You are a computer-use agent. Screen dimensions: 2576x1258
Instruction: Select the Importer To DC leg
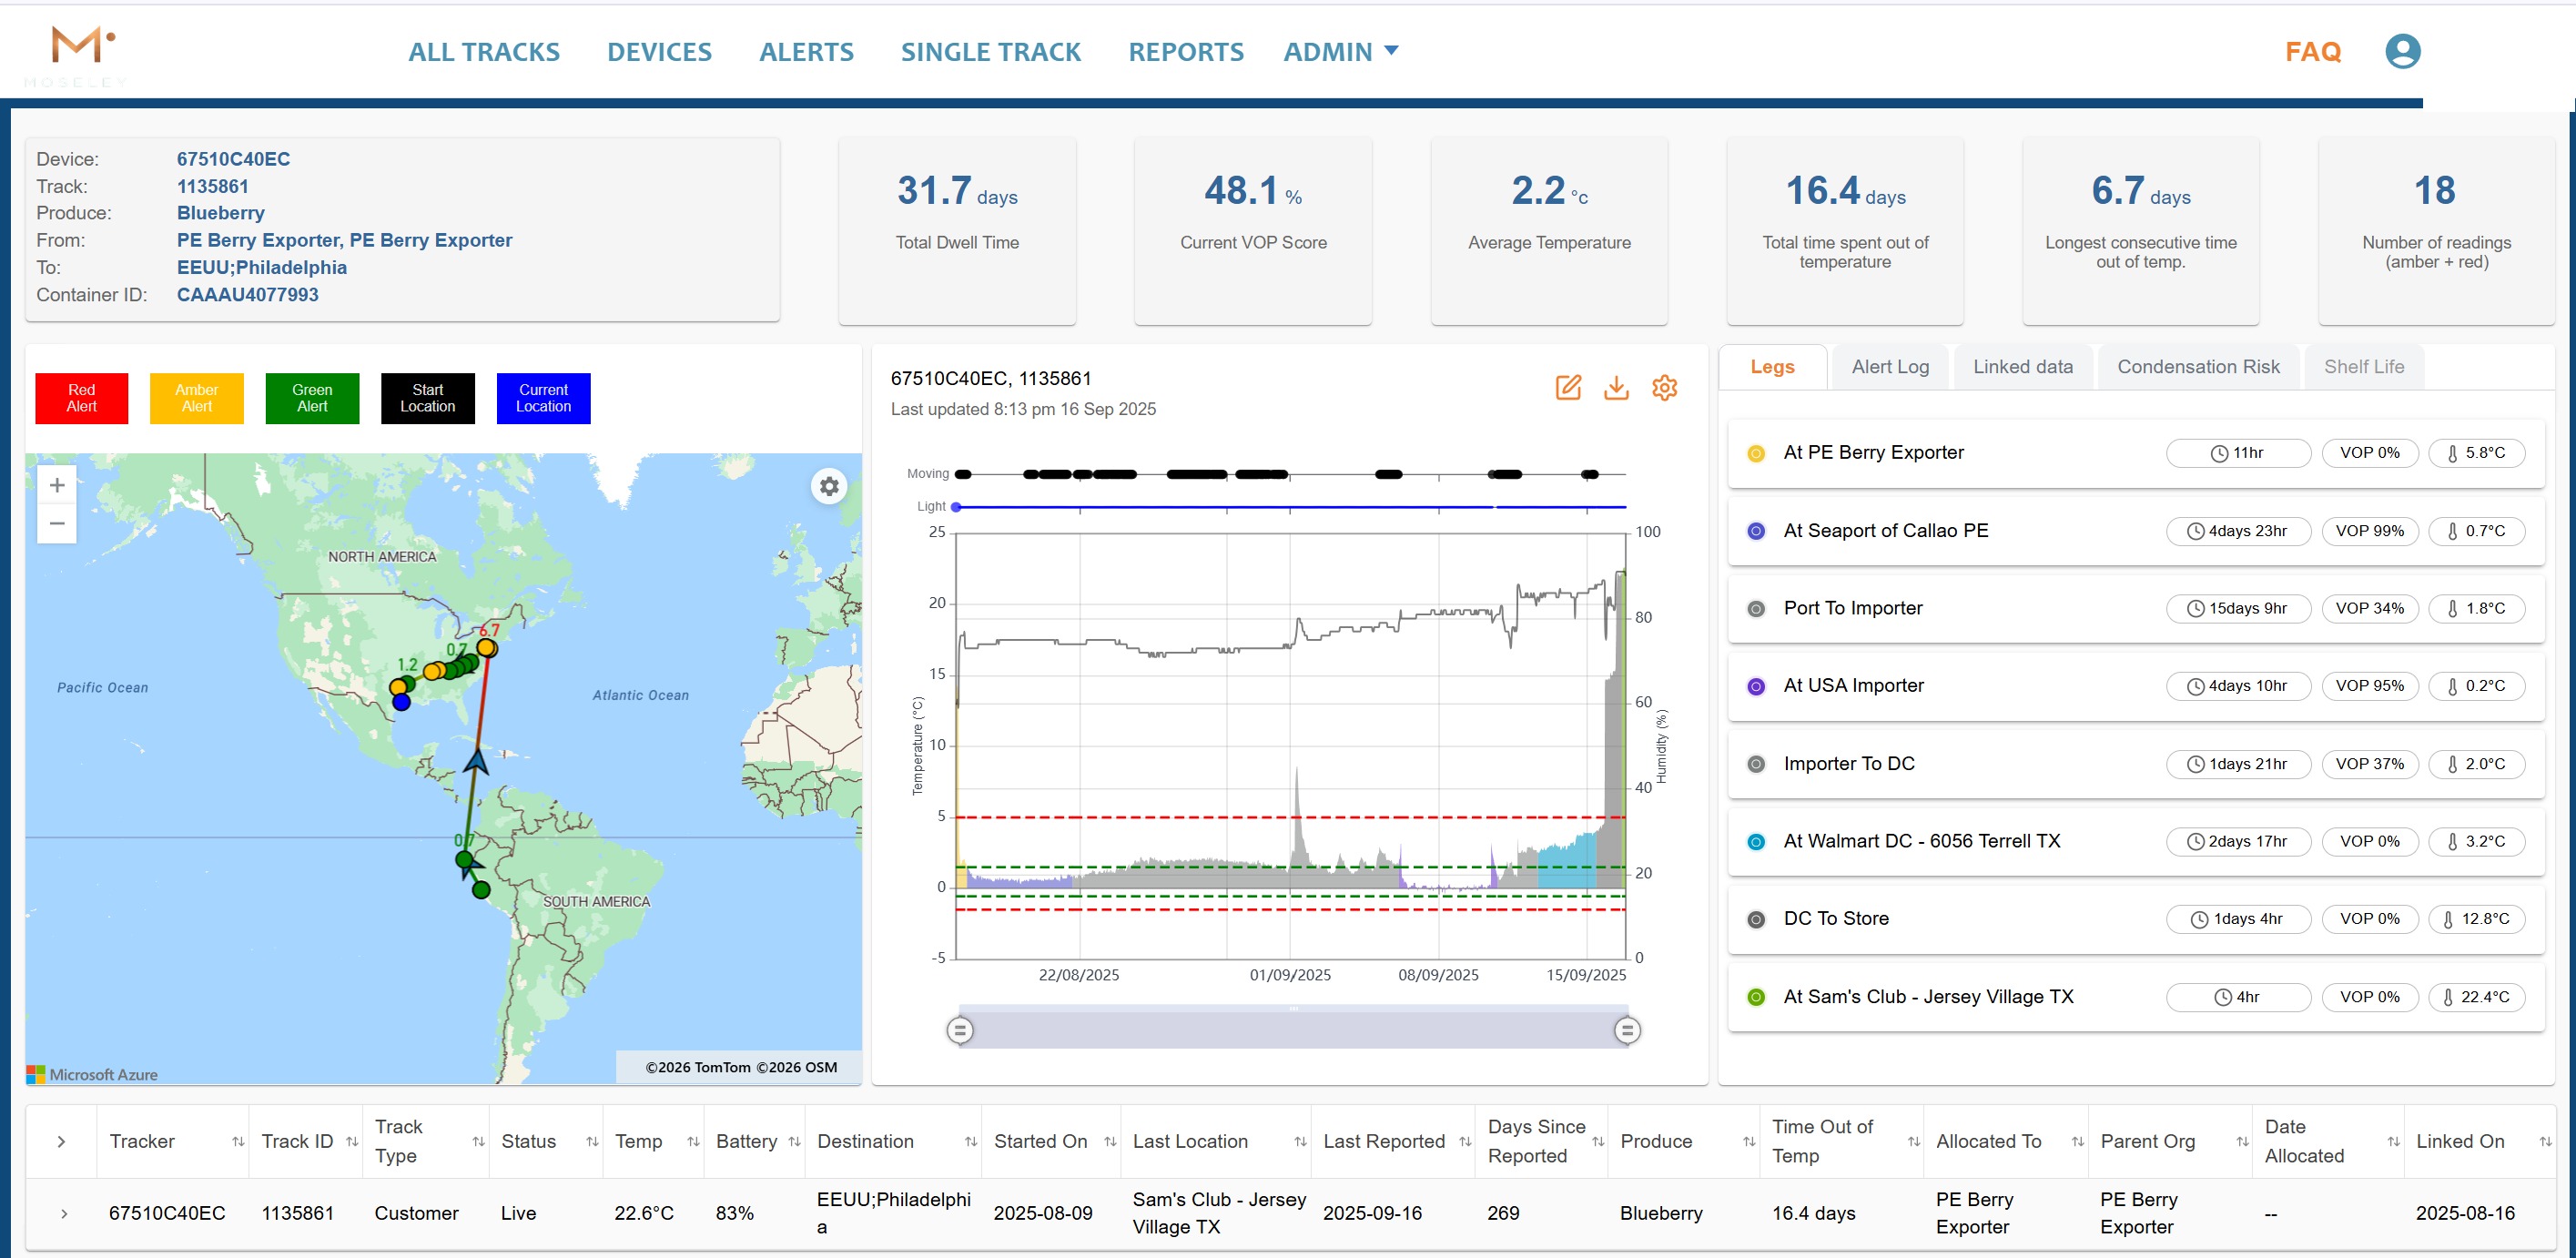click(2136, 764)
